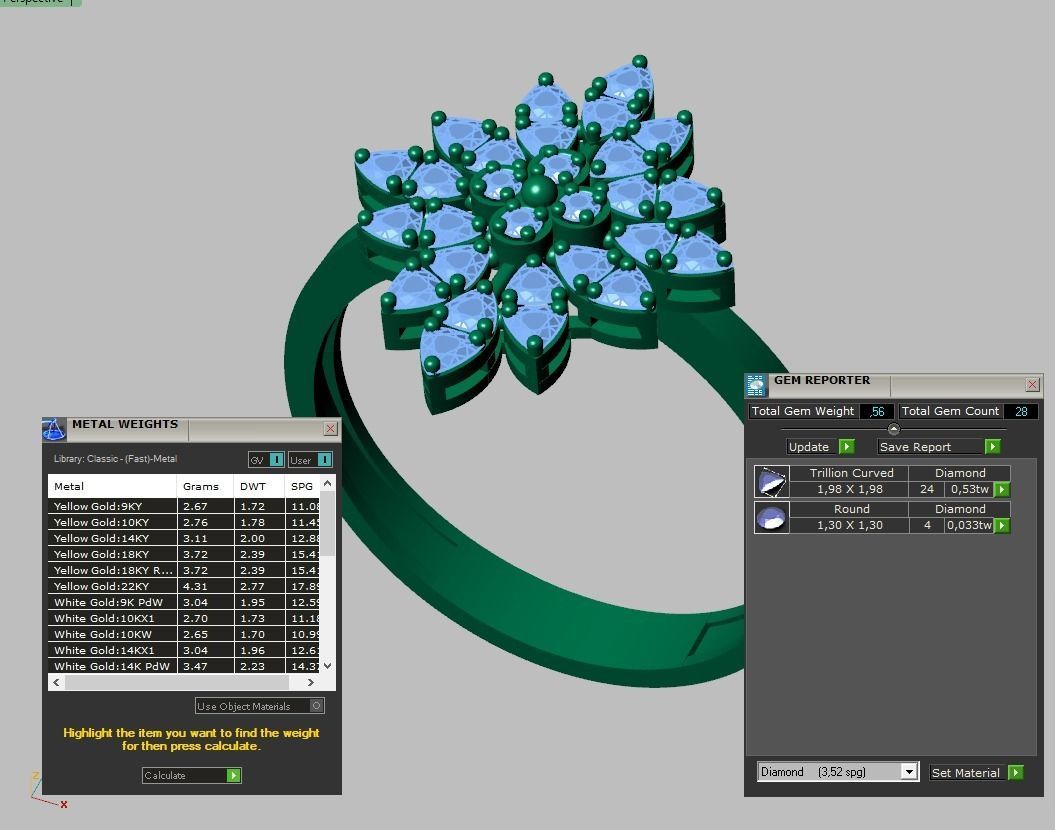This screenshot has height=830, width=1055.
Task: Collapse the Gem Reporter summary with round arrow
Action: click(894, 429)
